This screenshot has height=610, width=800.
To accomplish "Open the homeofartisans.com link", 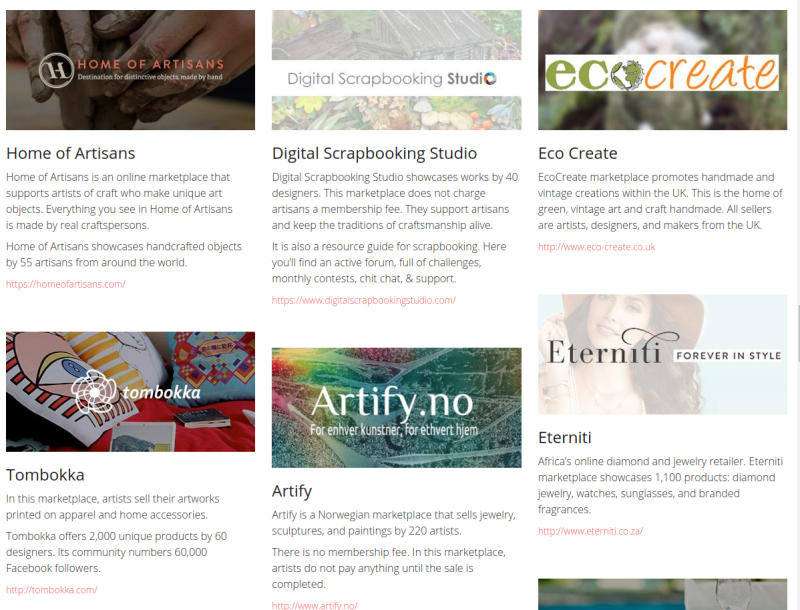I will pos(66,284).
